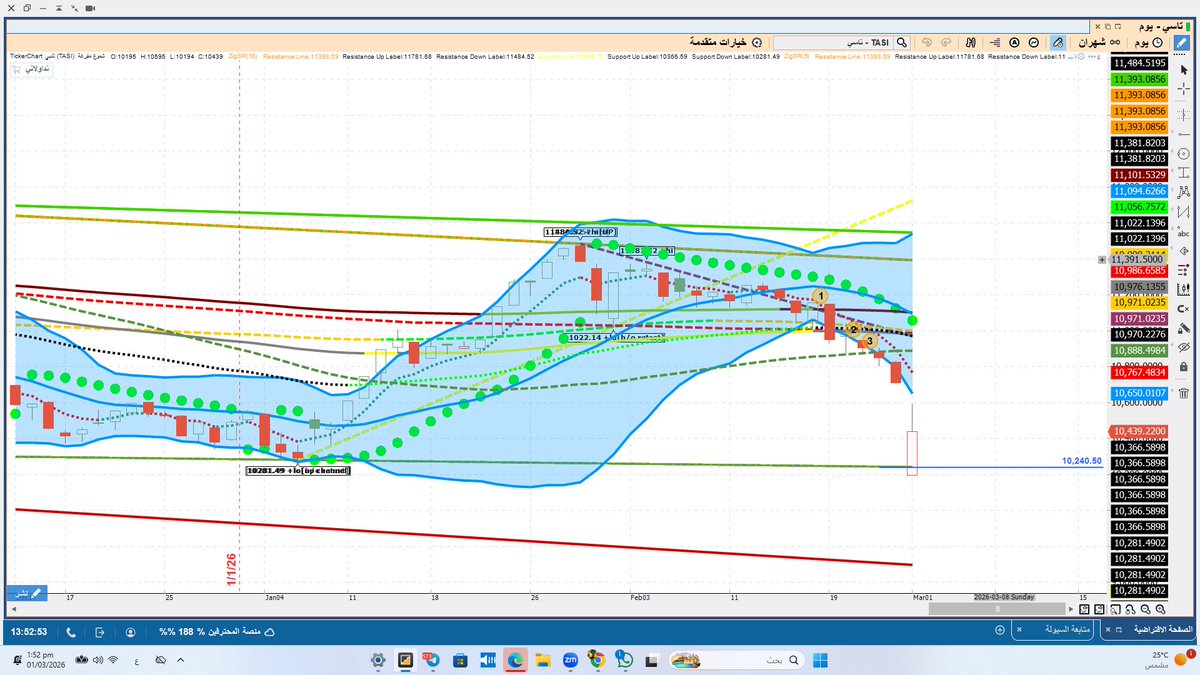Click the logout icon in status bar
The width and height of the screenshot is (1200, 675).
click(x=100, y=632)
